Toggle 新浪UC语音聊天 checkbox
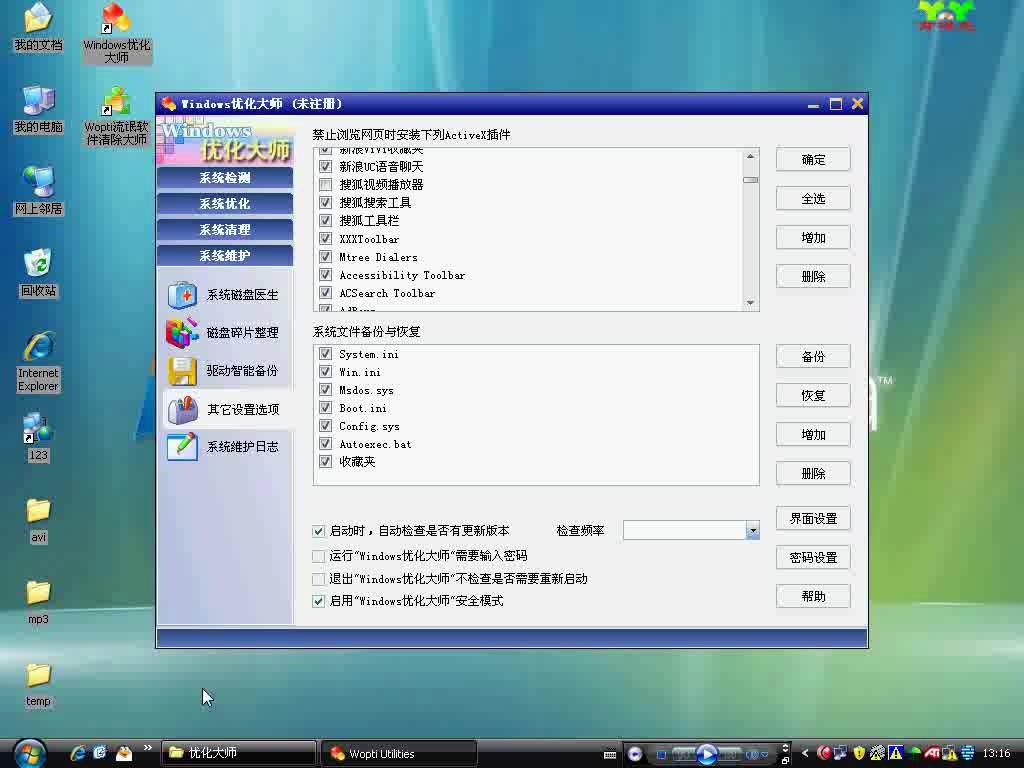 click(x=325, y=167)
